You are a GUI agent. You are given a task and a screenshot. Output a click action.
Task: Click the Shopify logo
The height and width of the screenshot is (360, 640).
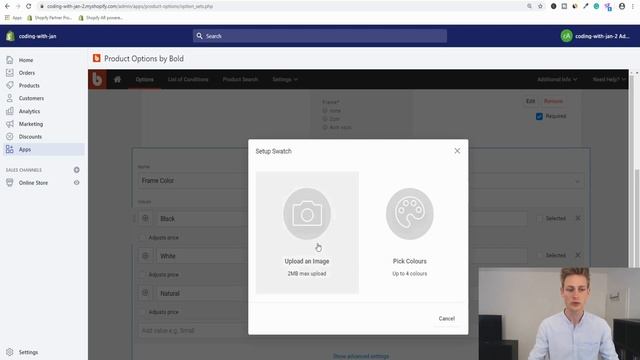tap(10, 36)
